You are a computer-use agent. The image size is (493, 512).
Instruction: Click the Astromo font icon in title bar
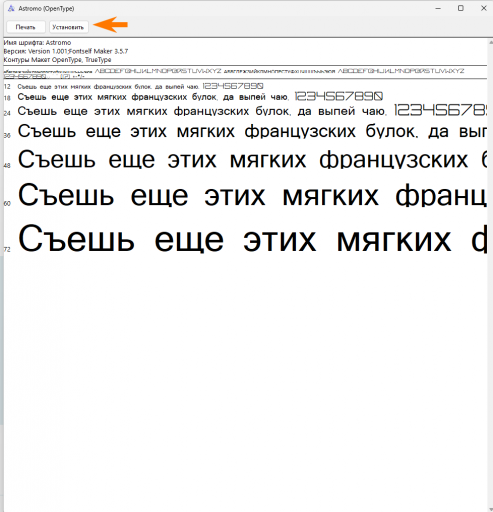click(11, 8)
